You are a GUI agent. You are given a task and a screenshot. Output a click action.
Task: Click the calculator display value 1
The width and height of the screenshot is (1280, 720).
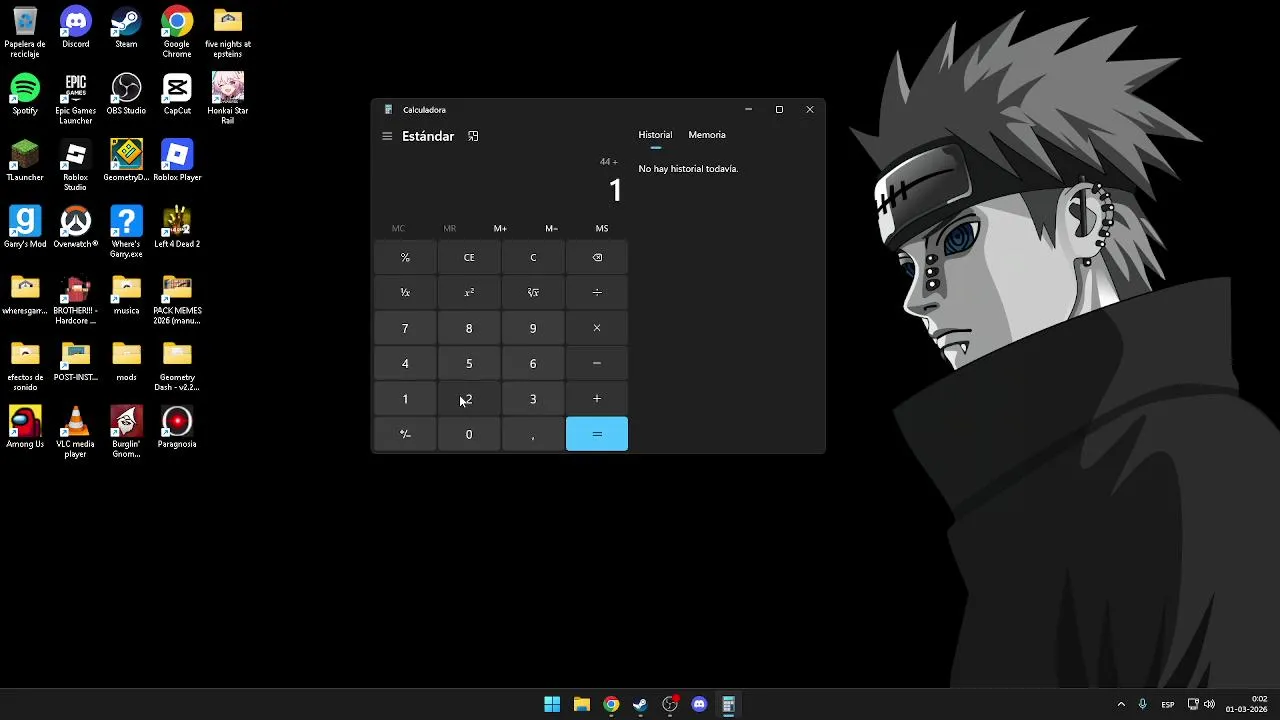(616, 190)
